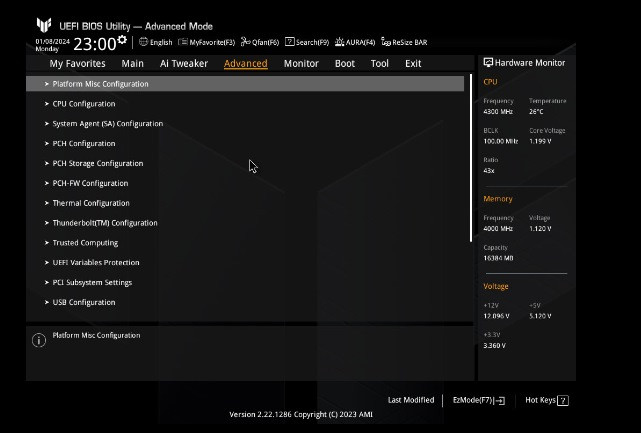Click Ratio value 43x
This screenshot has width=641, height=433.
pos(489,171)
